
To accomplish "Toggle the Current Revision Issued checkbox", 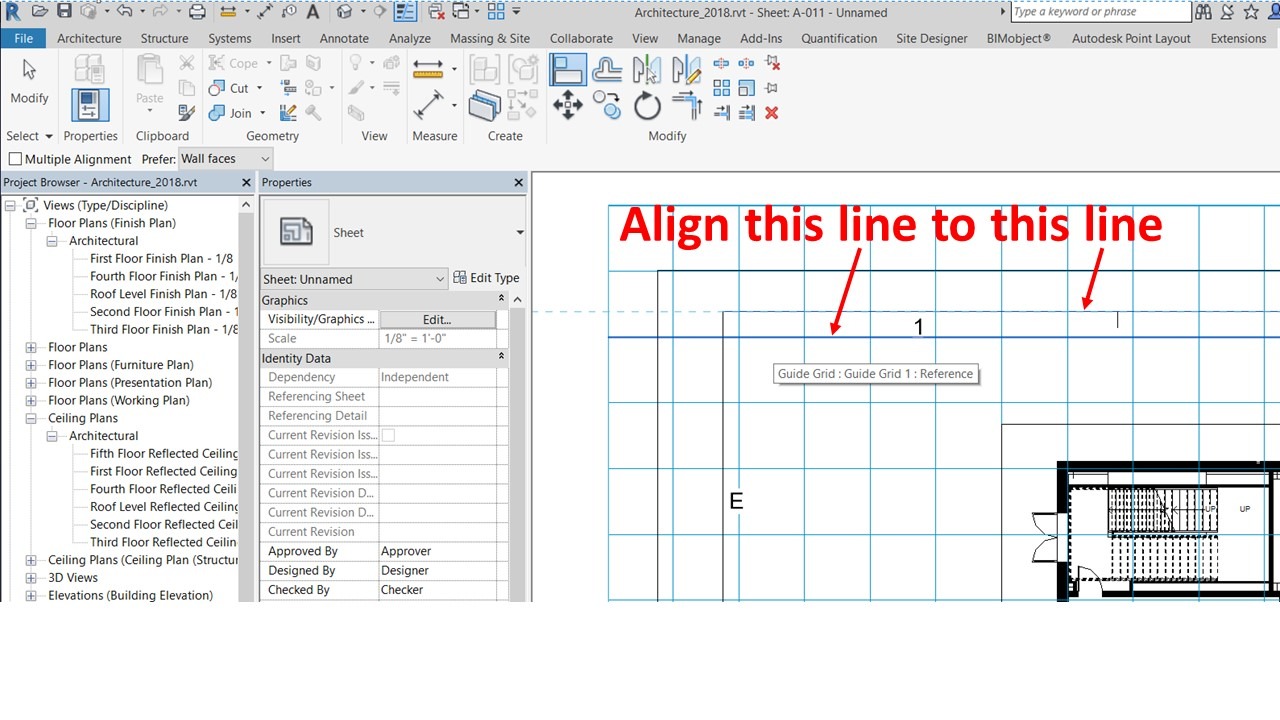I will [x=388, y=435].
